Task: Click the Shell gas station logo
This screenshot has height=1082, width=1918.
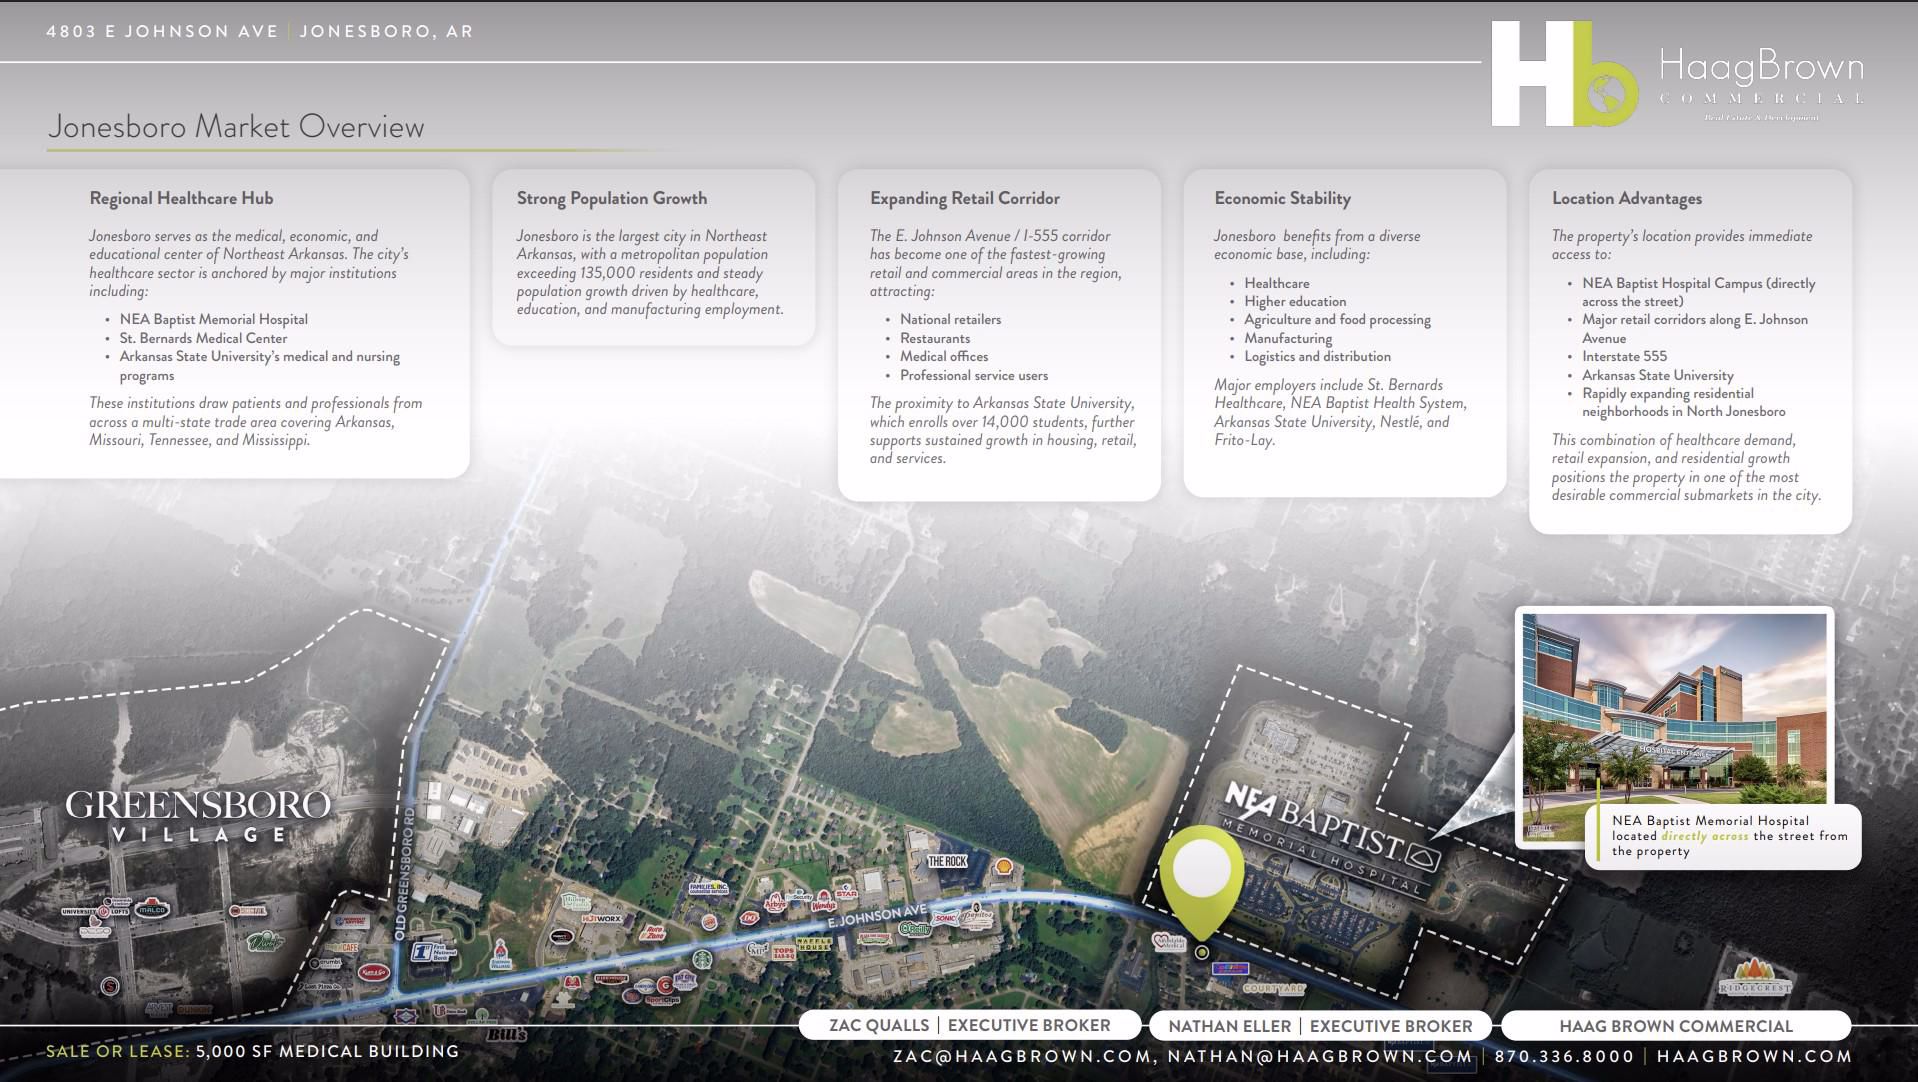Action: click(x=1003, y=866)
